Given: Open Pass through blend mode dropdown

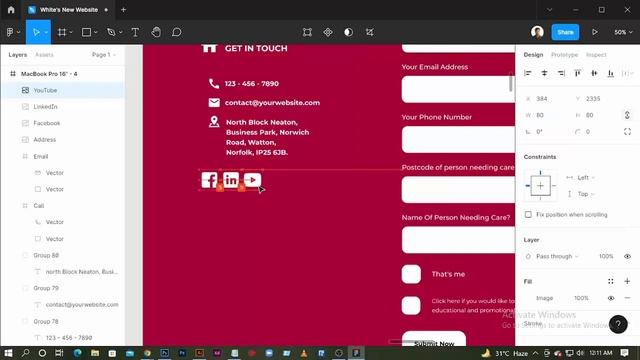Looking at the screenshot, I should (x=557, y=256).
